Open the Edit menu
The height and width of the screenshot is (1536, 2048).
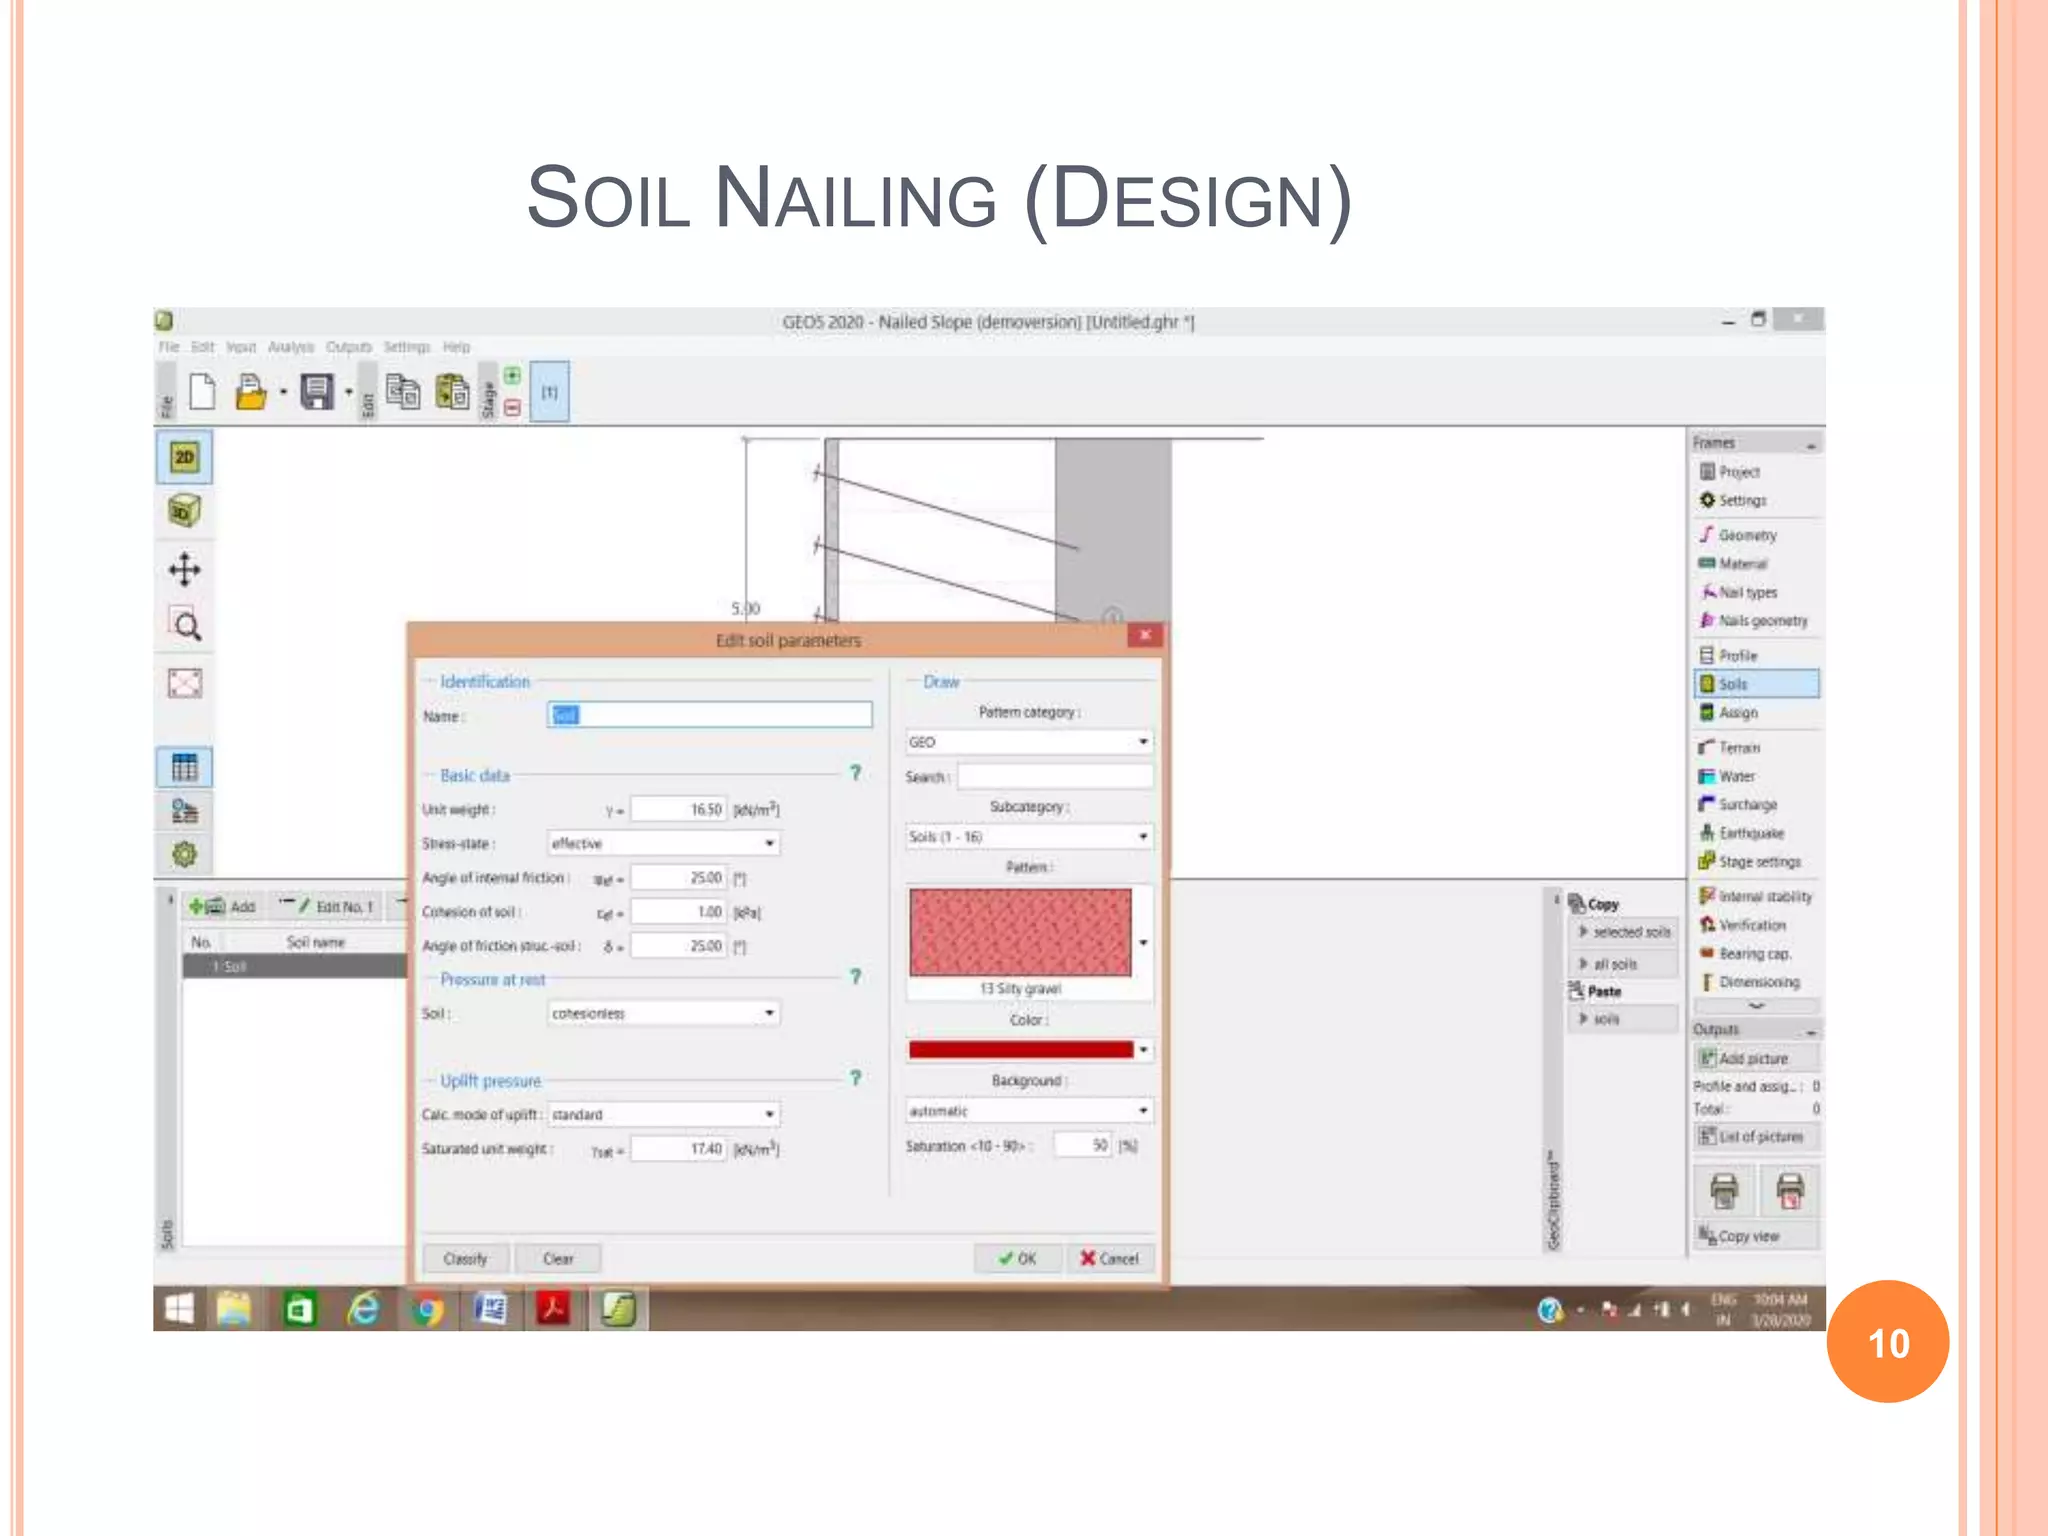pyautogui.click(x=203, y=347)
